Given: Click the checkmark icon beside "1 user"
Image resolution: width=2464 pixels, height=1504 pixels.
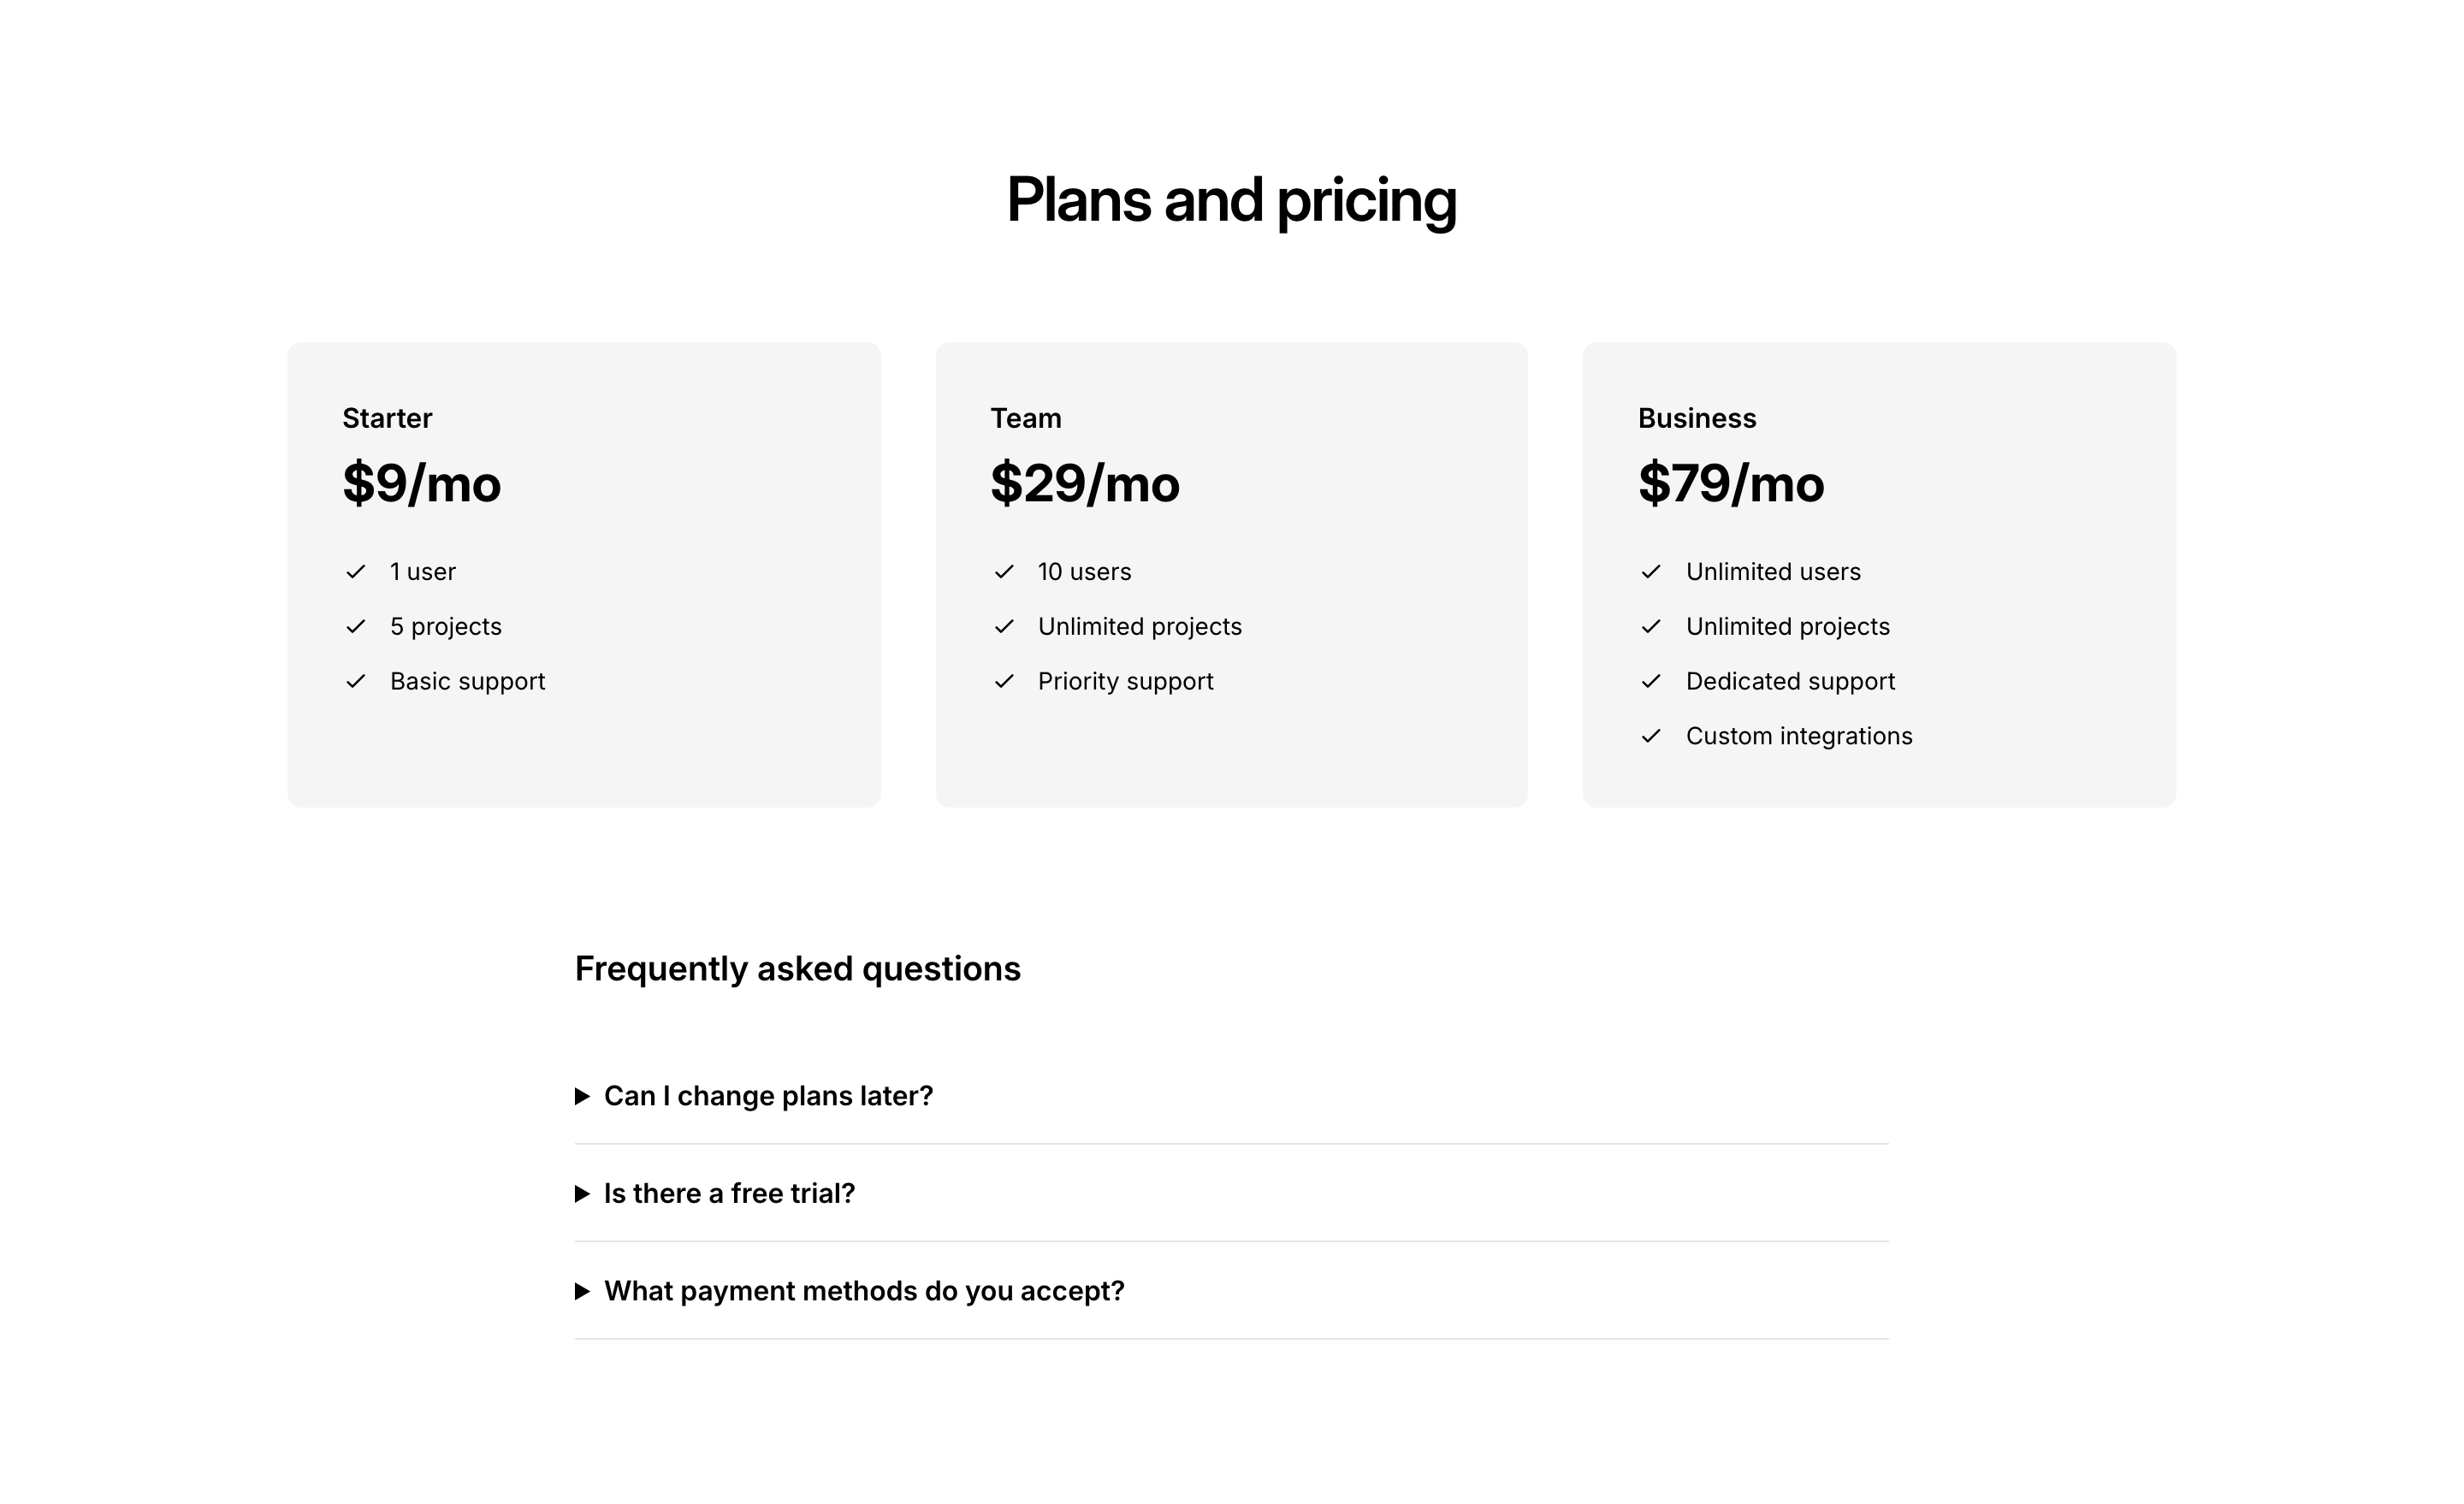Looking at the screenshot, I should (x=356, y=572).
